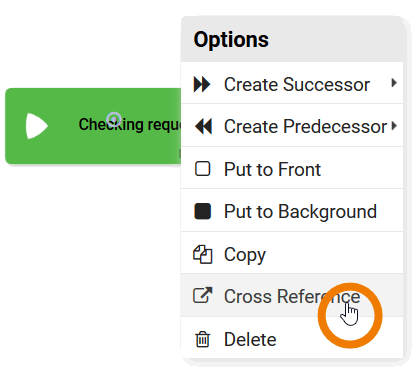Click the small circular handle on the node
418x377 pixels.
(x=114, y=119)
